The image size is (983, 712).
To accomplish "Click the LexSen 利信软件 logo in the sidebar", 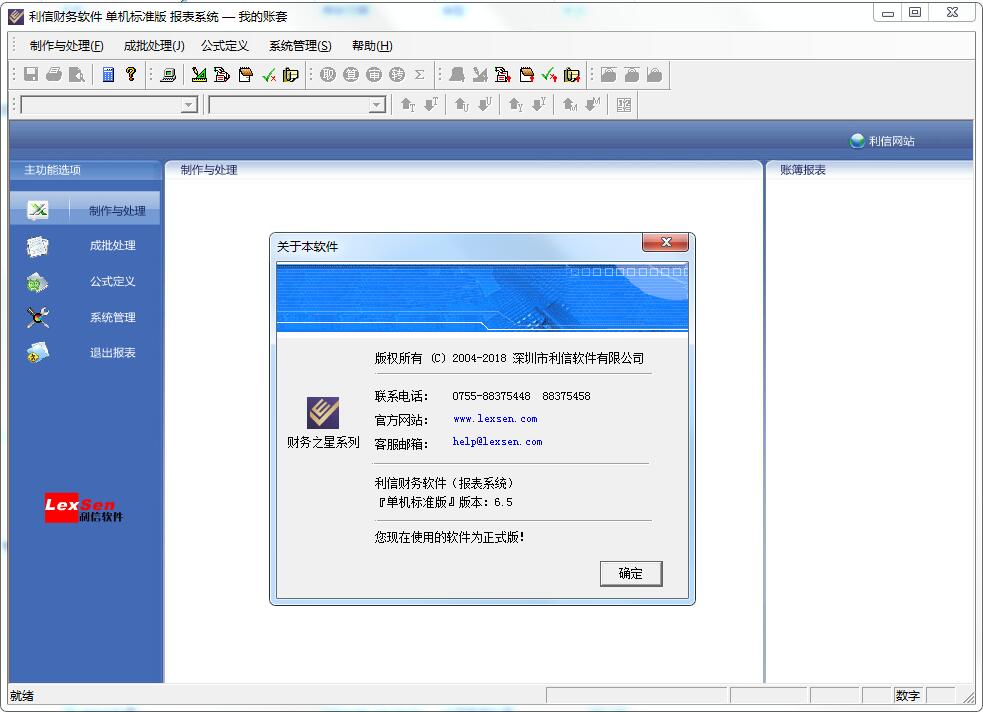I will click(83, 508).
